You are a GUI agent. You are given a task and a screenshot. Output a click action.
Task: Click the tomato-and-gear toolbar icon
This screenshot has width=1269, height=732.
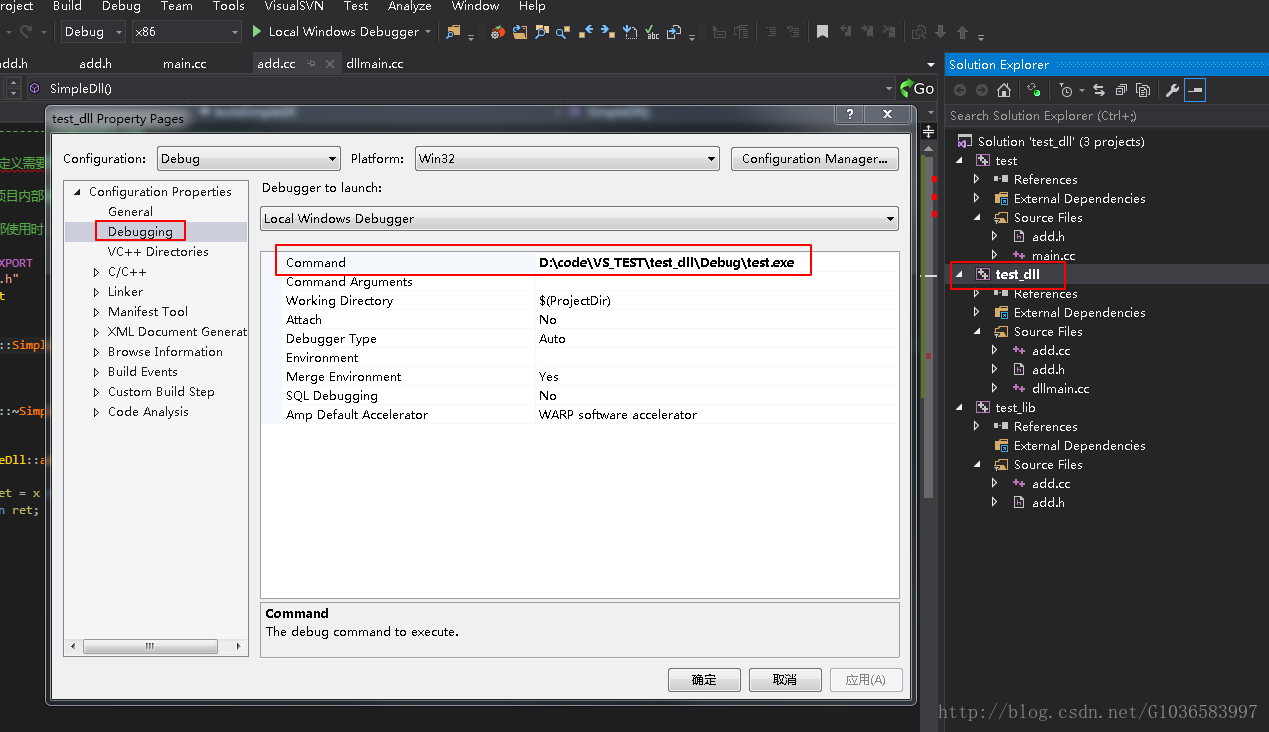[498, 32]
